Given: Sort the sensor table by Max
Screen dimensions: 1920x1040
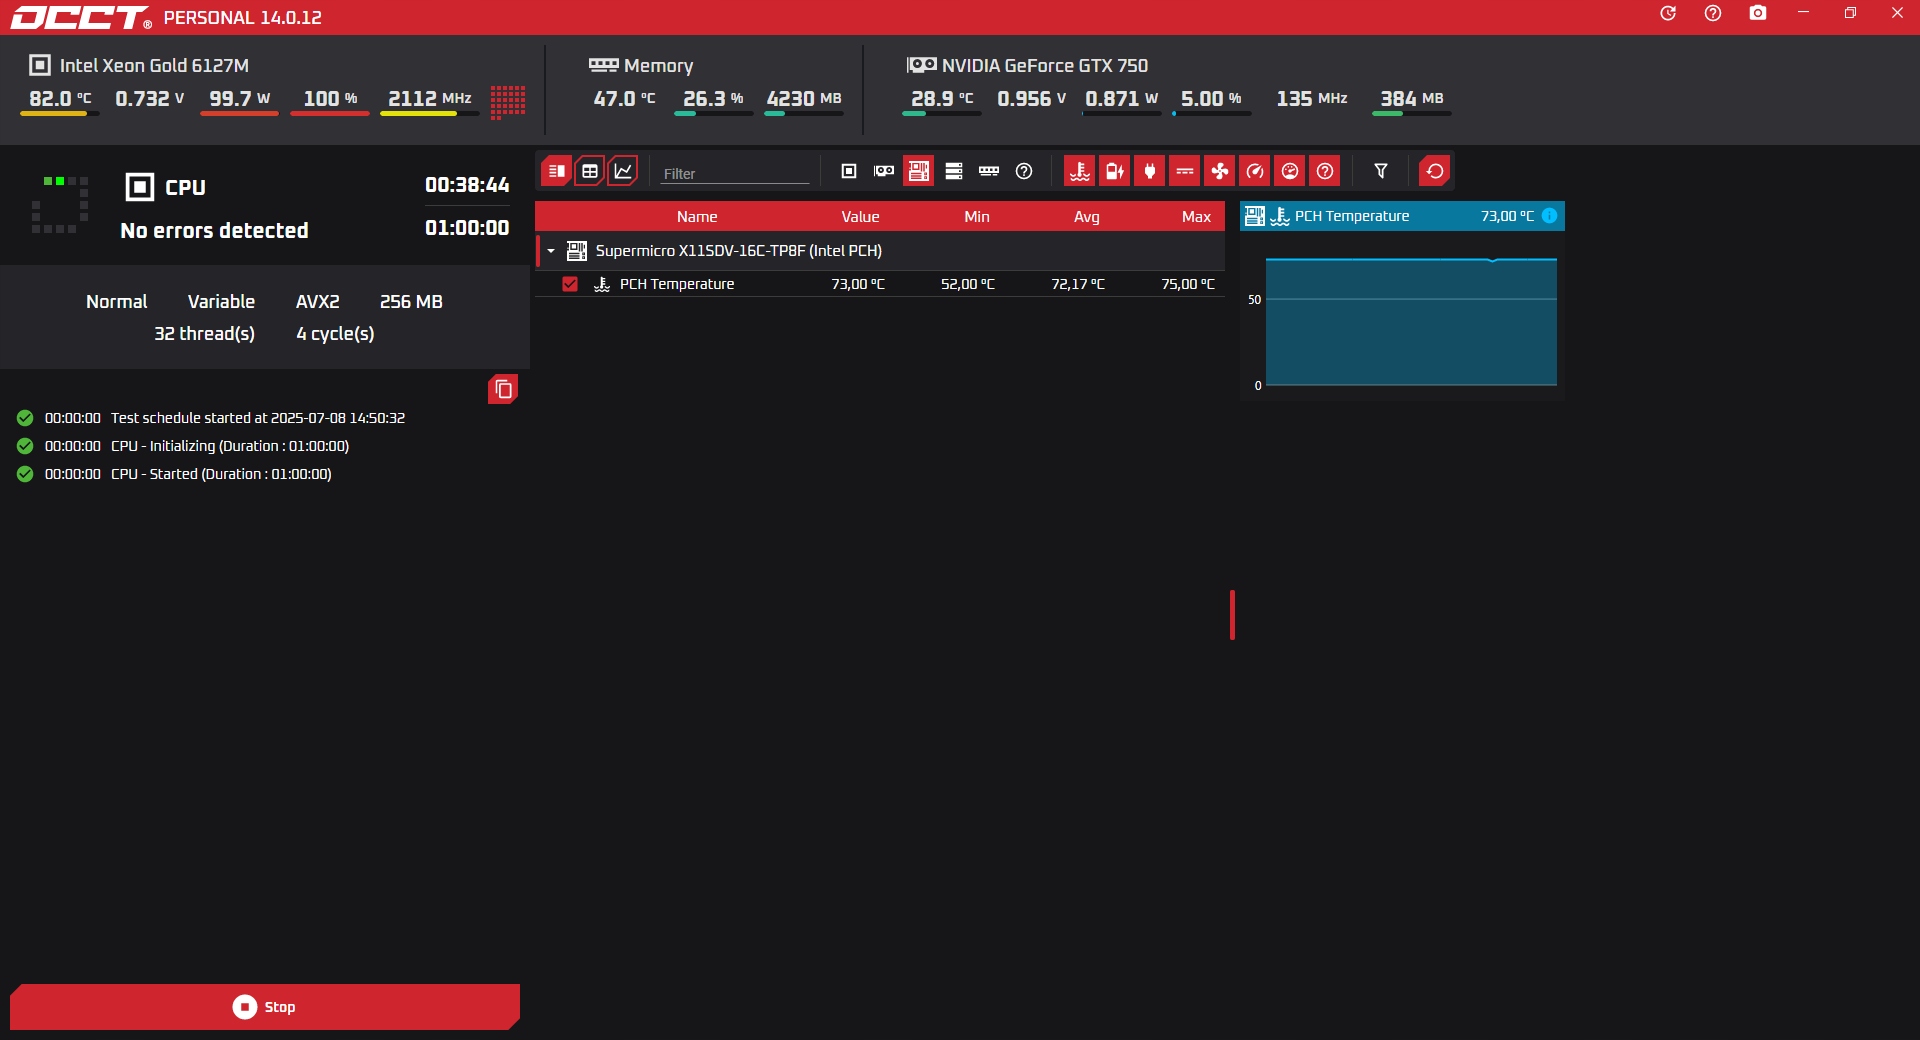Looking at the screenshot, I should pyautogui.click(x=1196, y=217).
